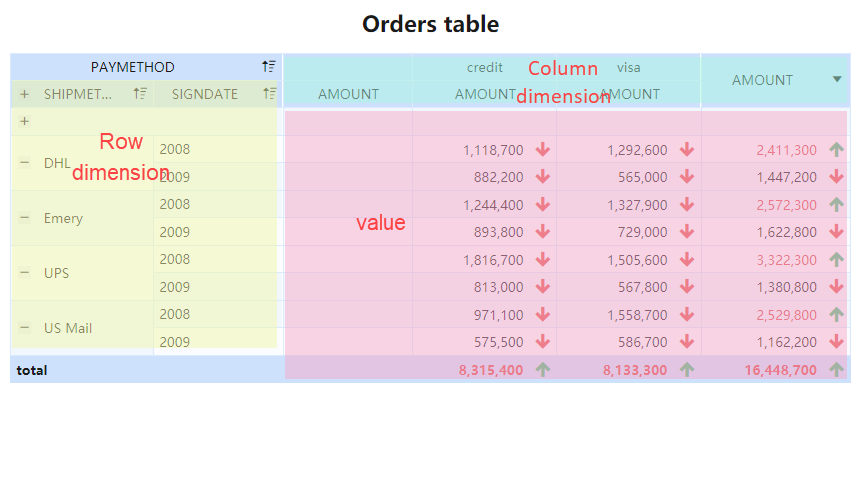Click the SIGNDATE column sort icon
The image size is (861, 492).
268,94
